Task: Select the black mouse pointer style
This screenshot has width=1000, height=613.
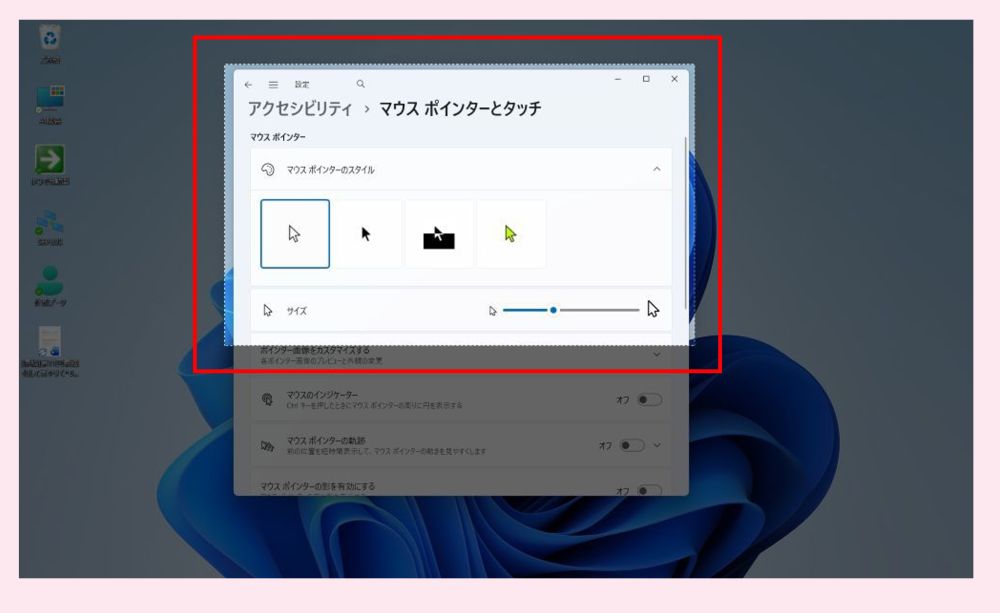Action: coord(367,234)
